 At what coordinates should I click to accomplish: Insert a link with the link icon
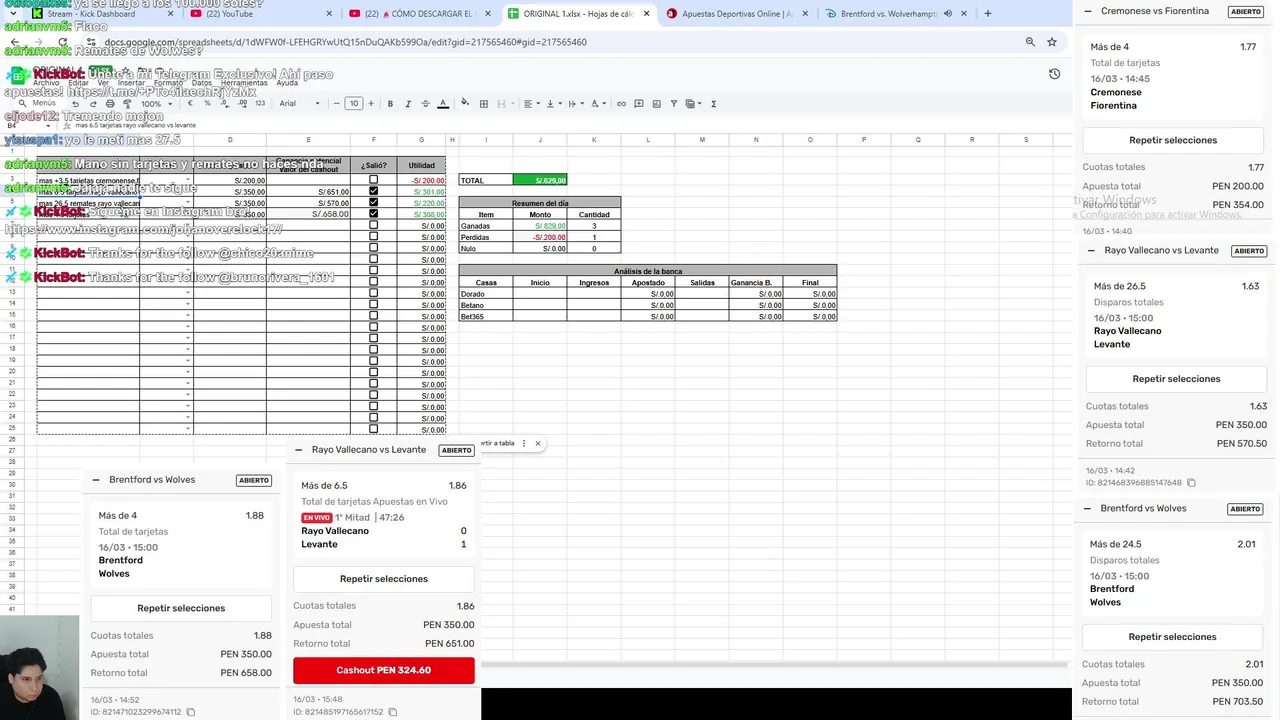[x=621, y=104]
